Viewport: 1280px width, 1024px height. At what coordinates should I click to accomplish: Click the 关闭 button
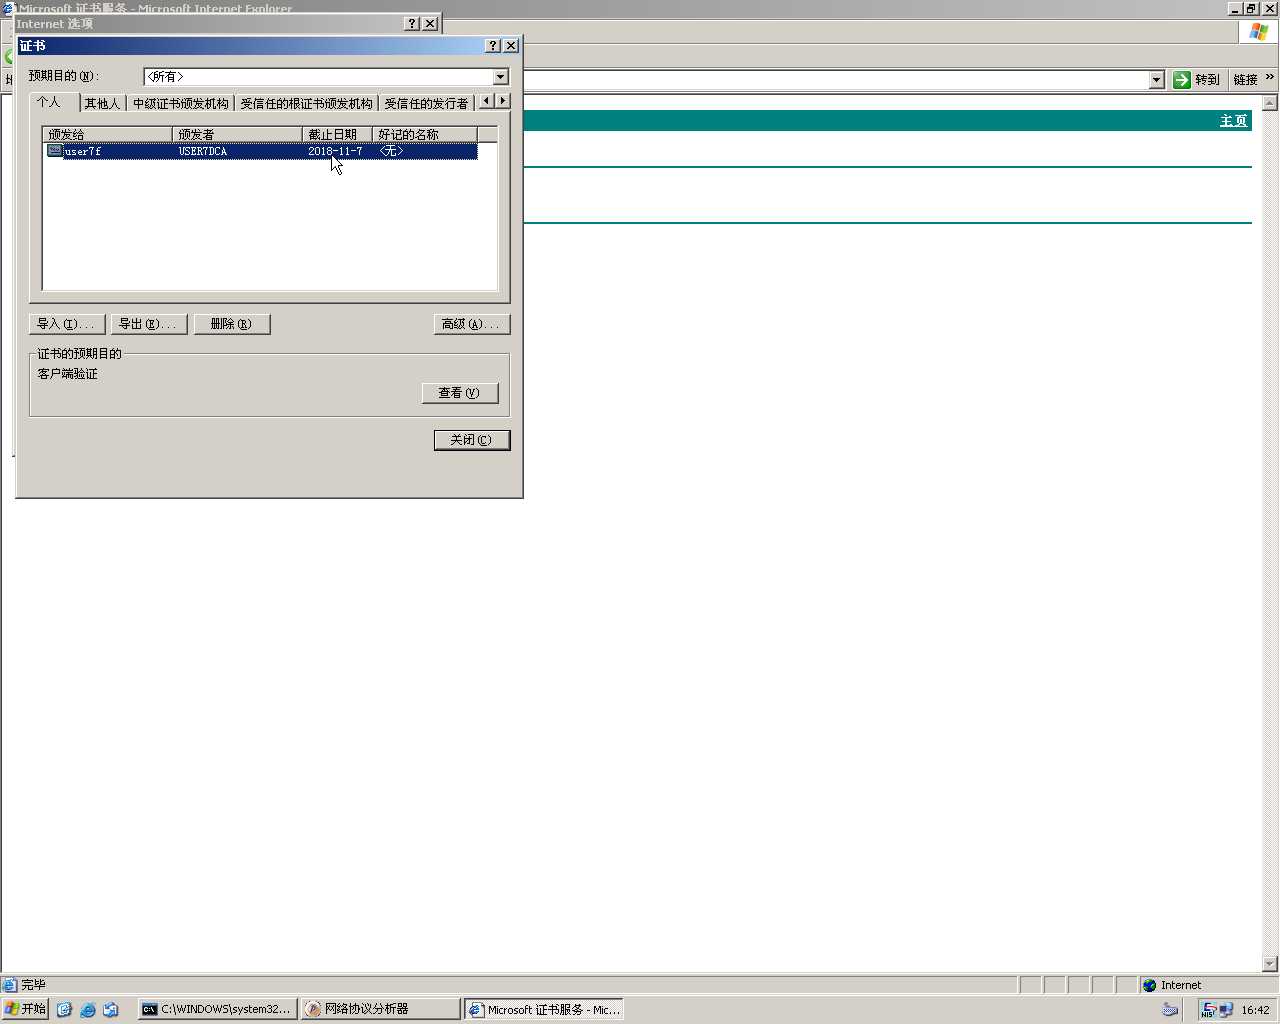[x=472, y=440]
